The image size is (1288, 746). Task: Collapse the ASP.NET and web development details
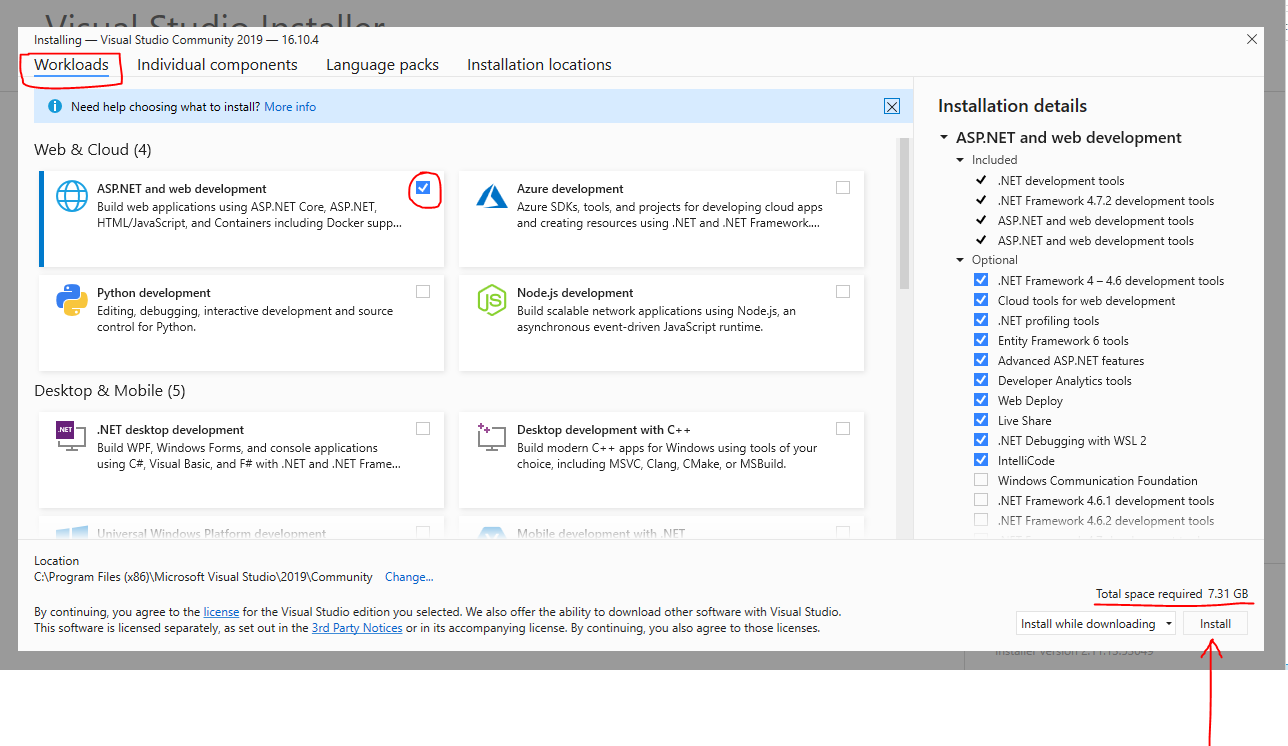click(x=944, y=138)
